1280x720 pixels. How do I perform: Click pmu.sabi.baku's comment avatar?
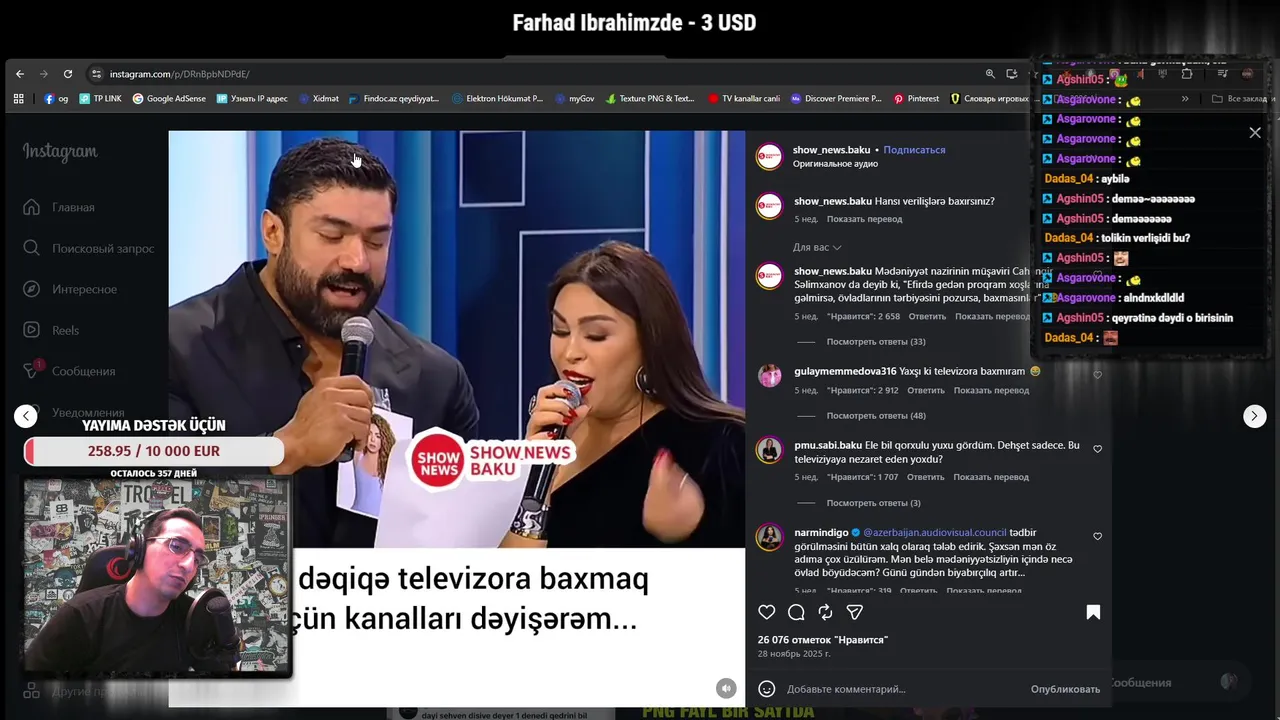(x=769, y=450)
